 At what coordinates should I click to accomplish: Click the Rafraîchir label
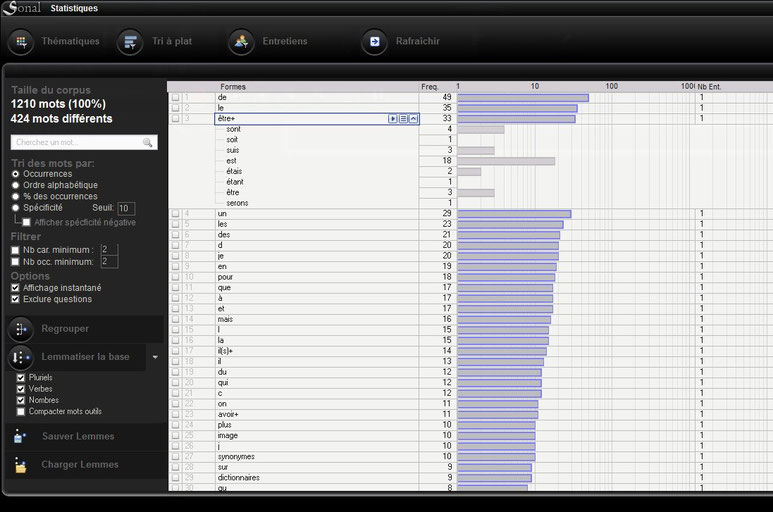418,41
